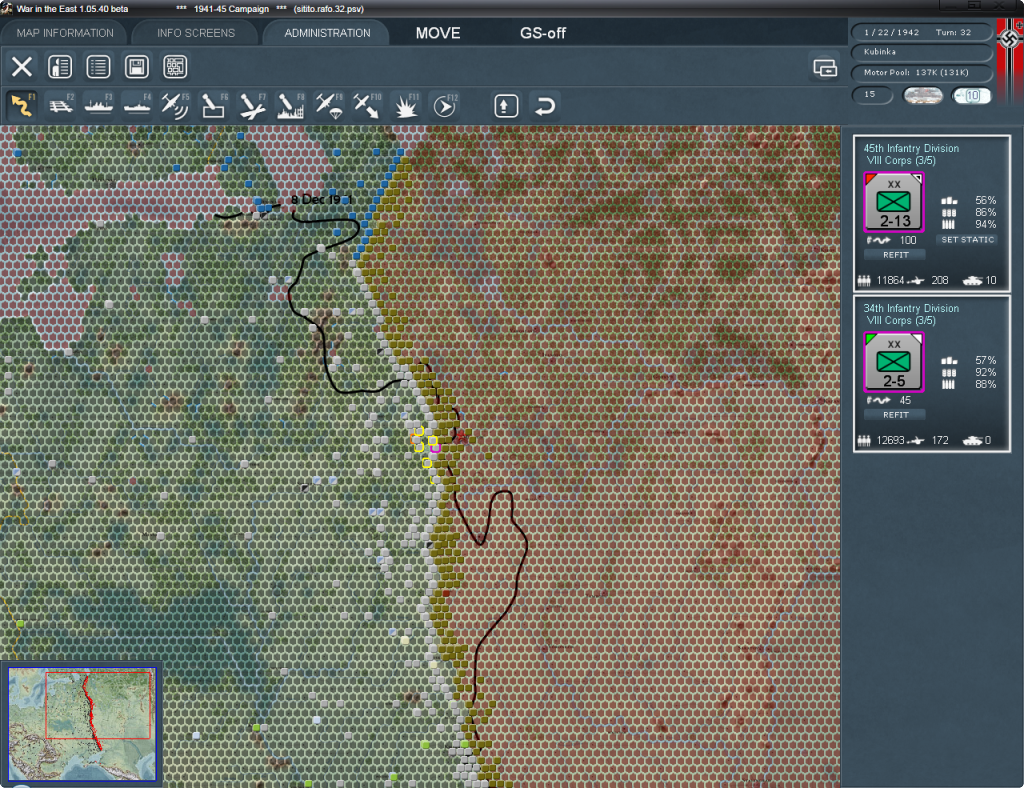Screen dimensions: 1024x788
Task: Click the MOVE mode label
Action: click(438, 33)
